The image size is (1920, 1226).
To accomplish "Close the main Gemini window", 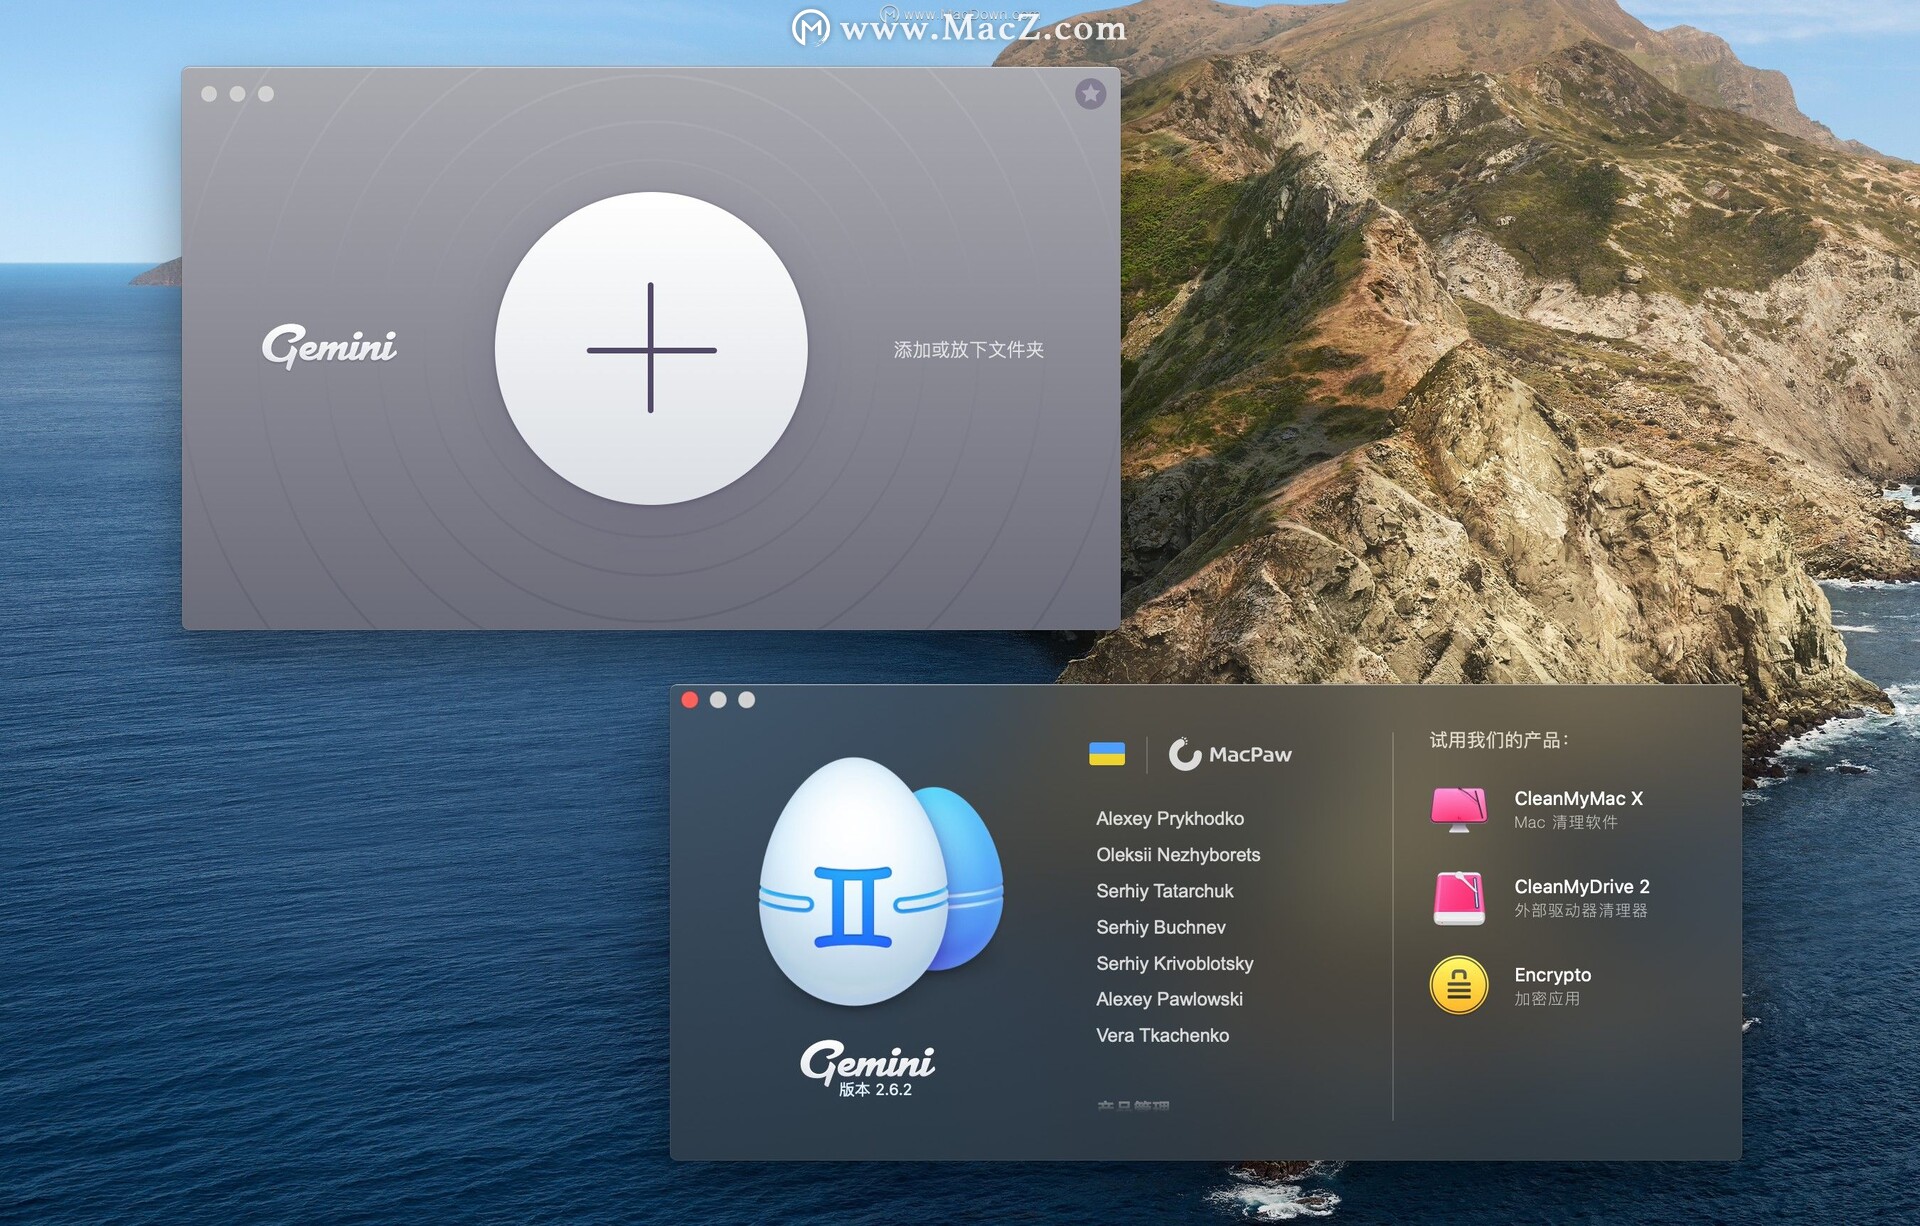I will 209,94.
